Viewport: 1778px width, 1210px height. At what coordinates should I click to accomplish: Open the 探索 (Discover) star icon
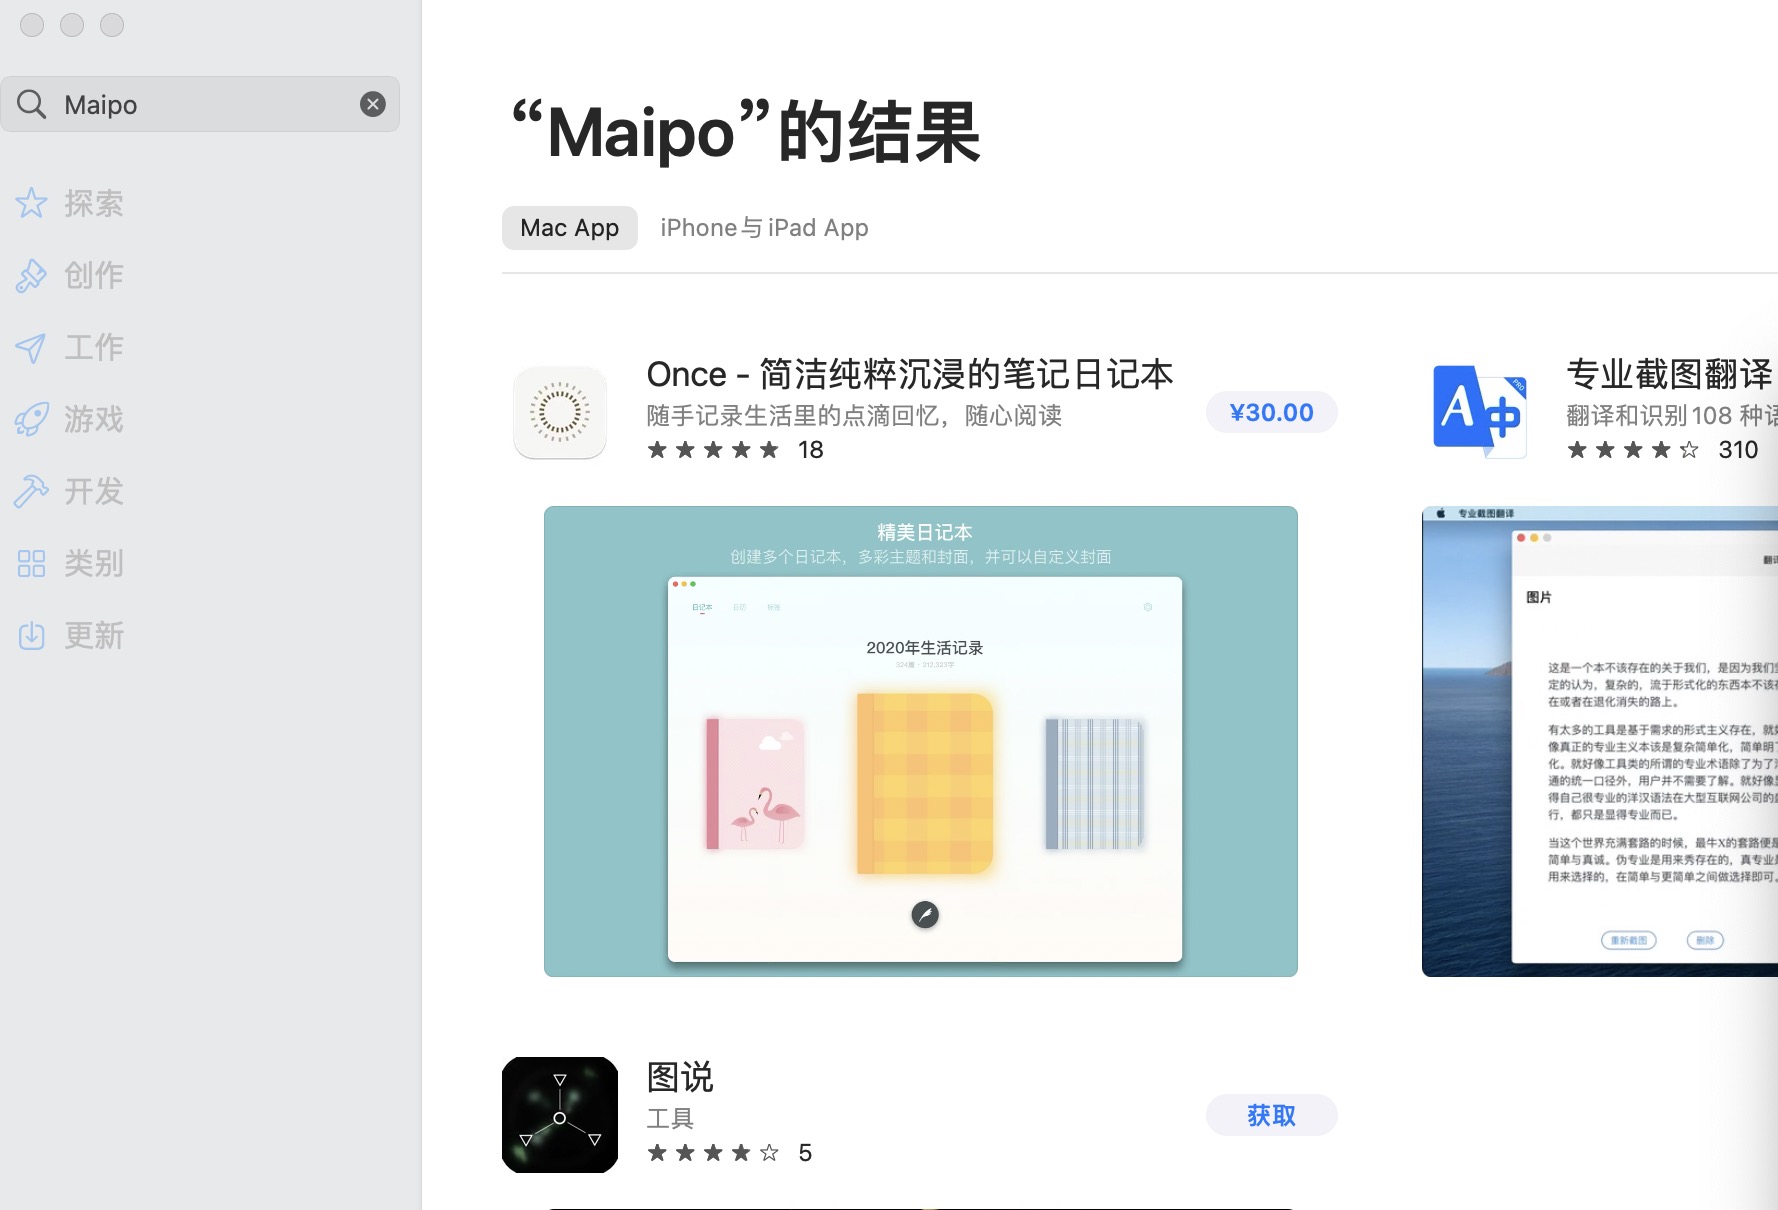[x=32, y=203]
